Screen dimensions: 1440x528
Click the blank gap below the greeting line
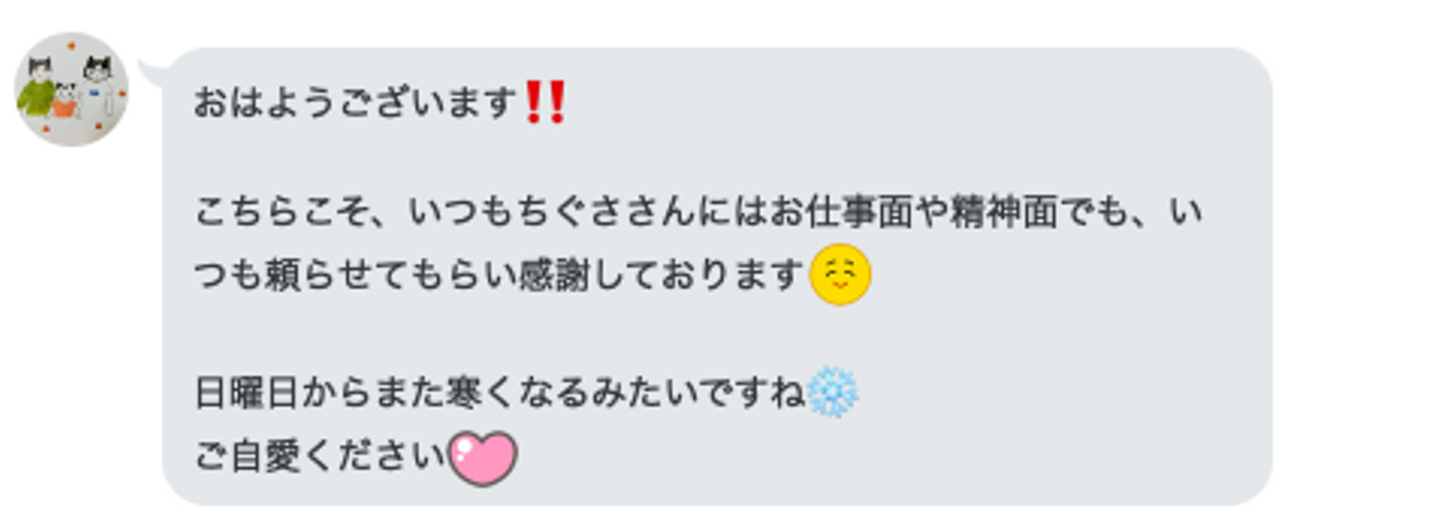(x=700, y=158)
